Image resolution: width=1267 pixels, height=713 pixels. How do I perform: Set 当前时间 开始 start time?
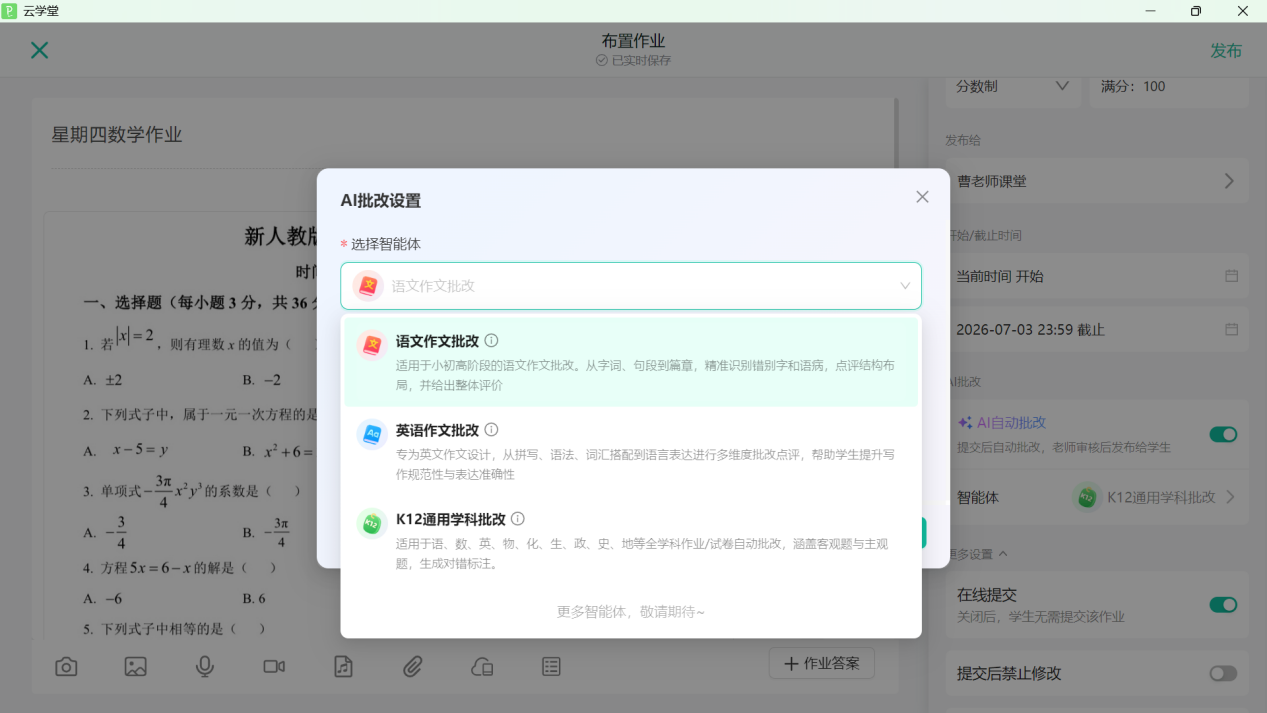pyautogui.click(x=1097, y=276)
